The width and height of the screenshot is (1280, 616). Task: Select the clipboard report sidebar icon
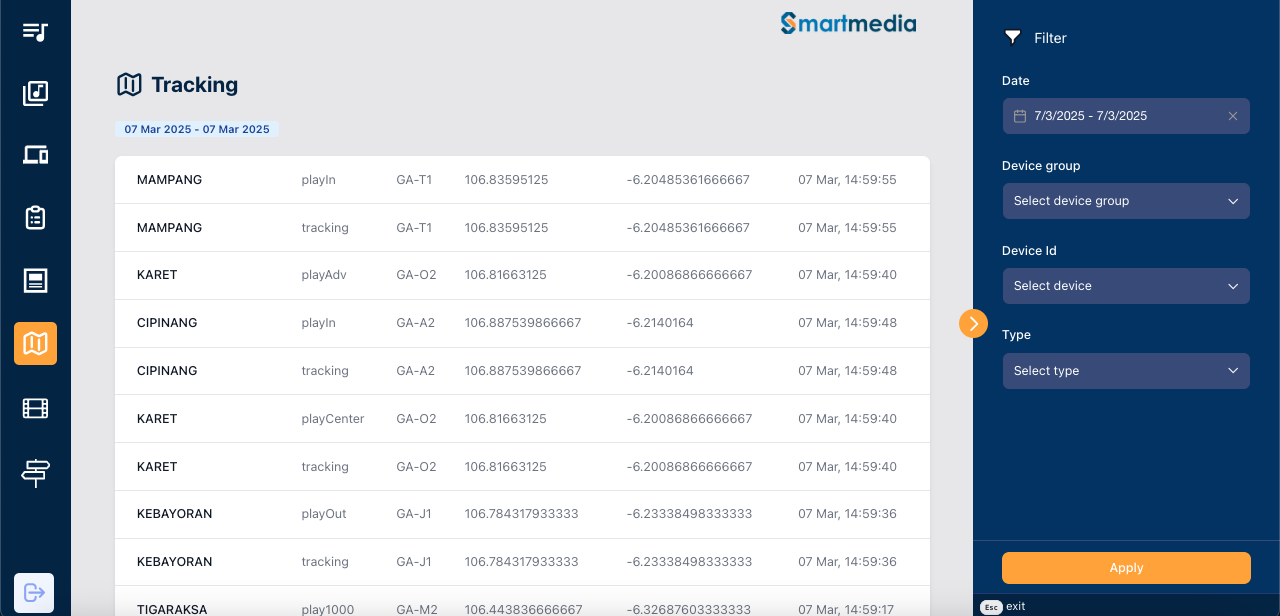(35, 218)
